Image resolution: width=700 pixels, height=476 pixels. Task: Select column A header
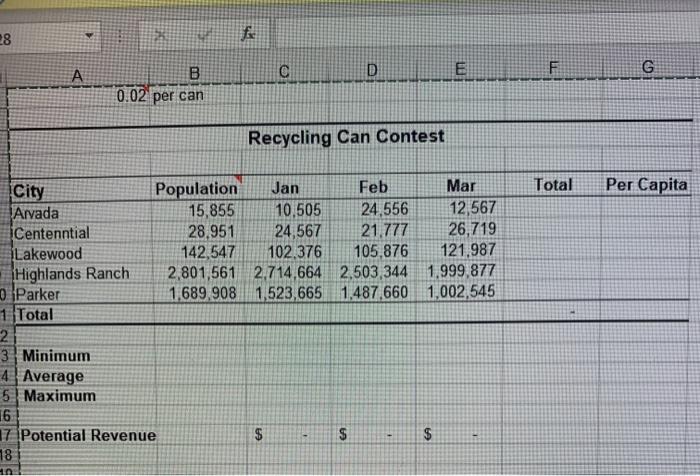(77, 75)
